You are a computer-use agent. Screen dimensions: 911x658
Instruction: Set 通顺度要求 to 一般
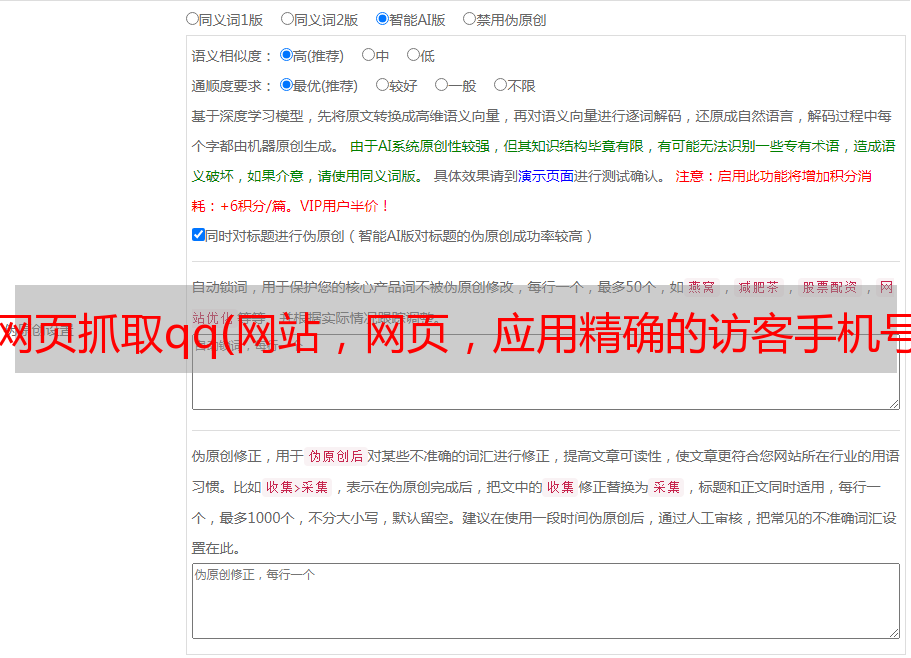click(442, 85)
